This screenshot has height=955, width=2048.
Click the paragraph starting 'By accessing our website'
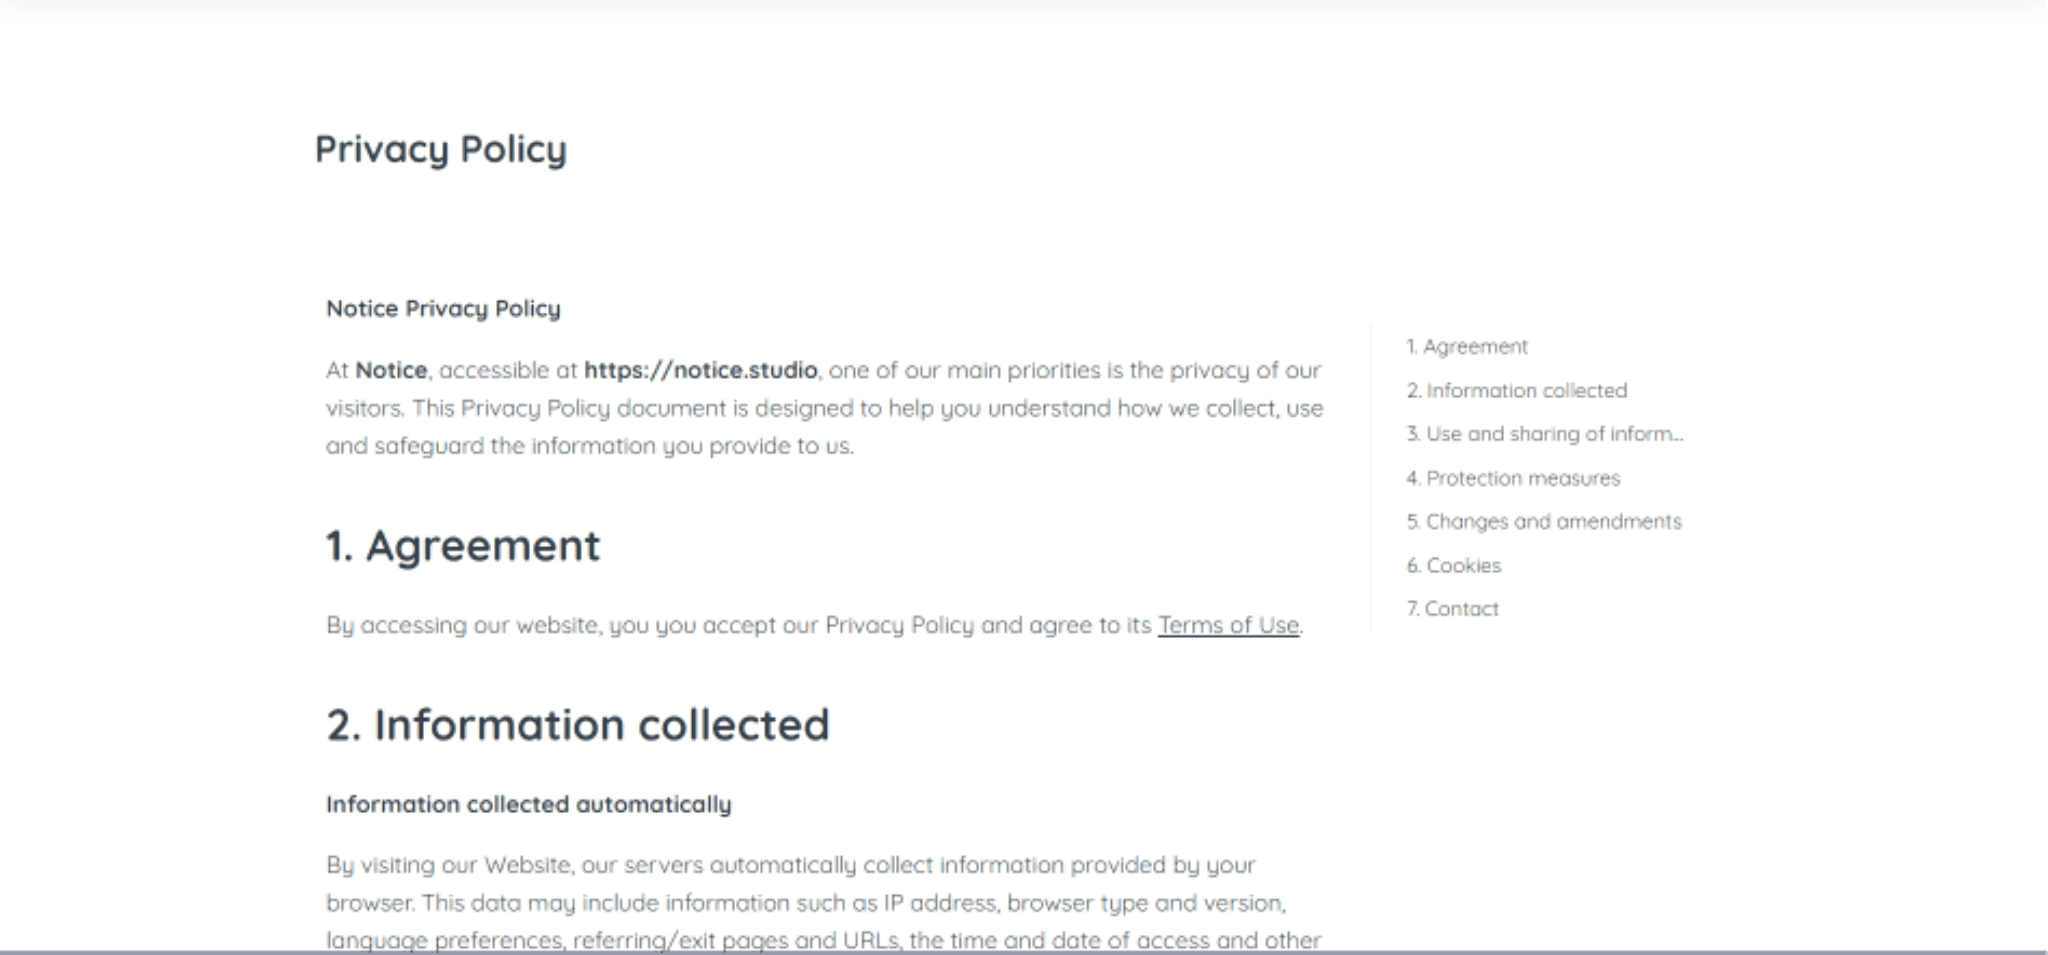pyautogui.click(x=815, y=626)
